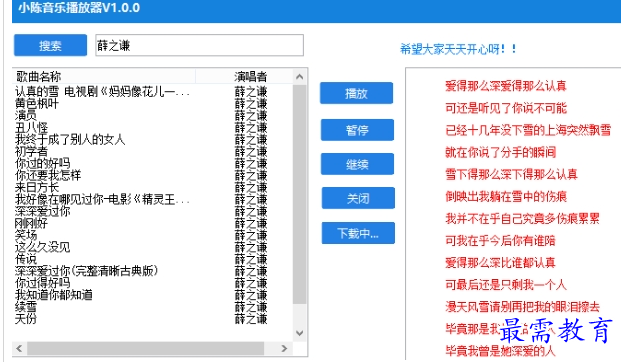Screen dimensions: 621x362
Task: Select the song 我终于成了别人的女人
Action: (x=70, y=139)
